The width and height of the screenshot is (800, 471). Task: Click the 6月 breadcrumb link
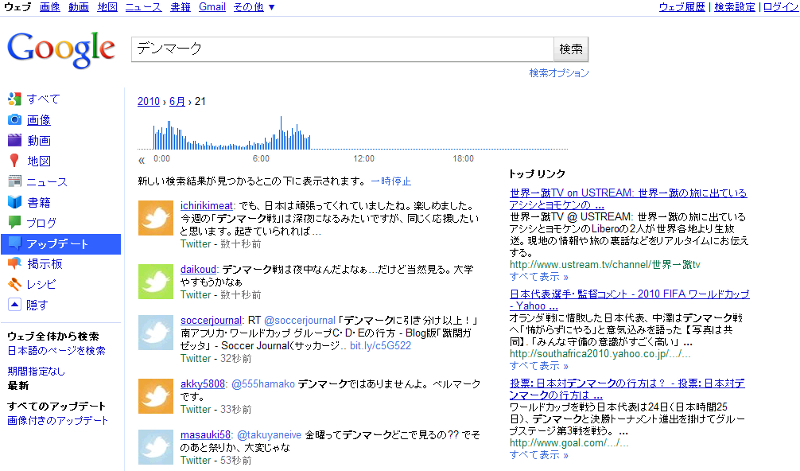pos(177,102)
